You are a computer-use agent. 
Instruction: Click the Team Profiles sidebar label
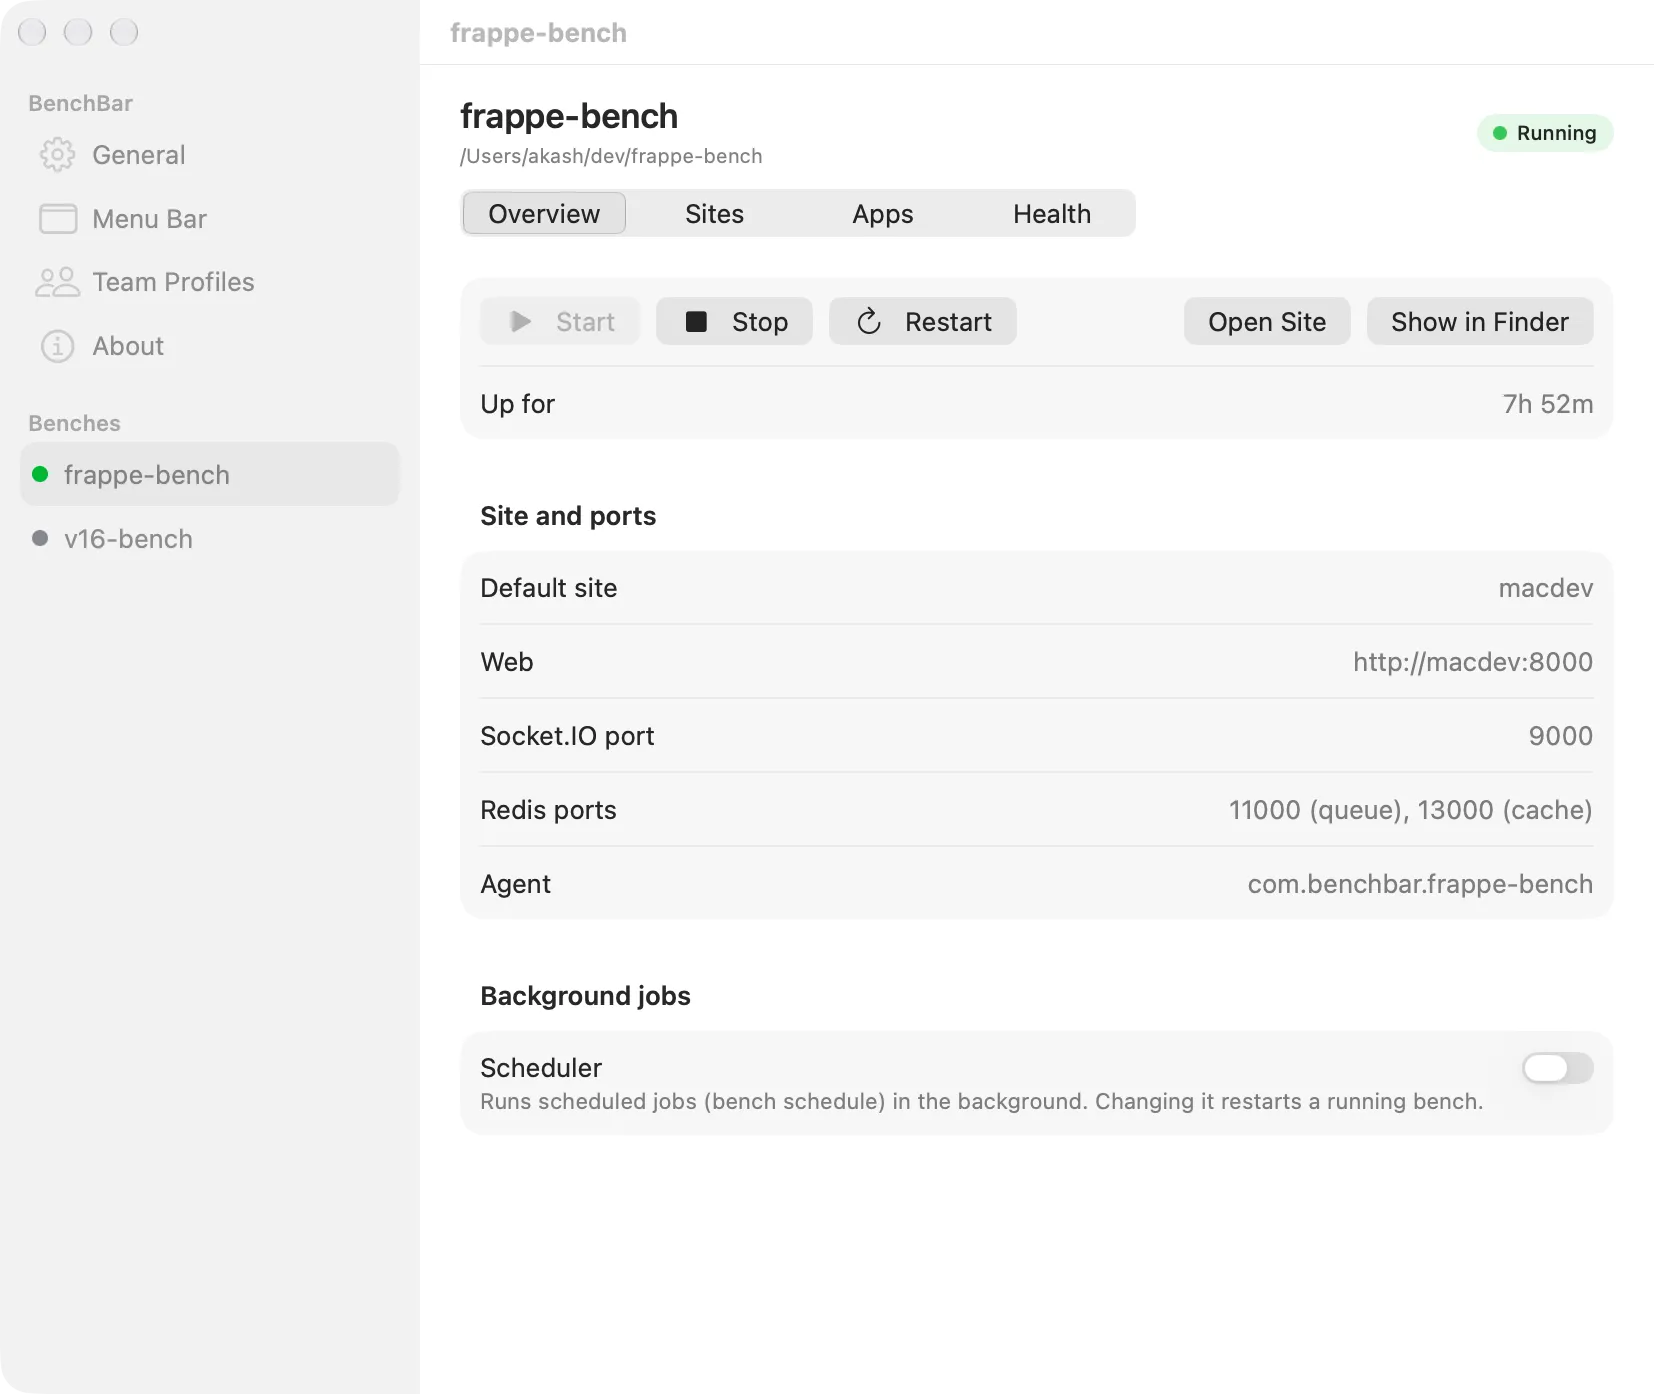[x=174, y=282]
